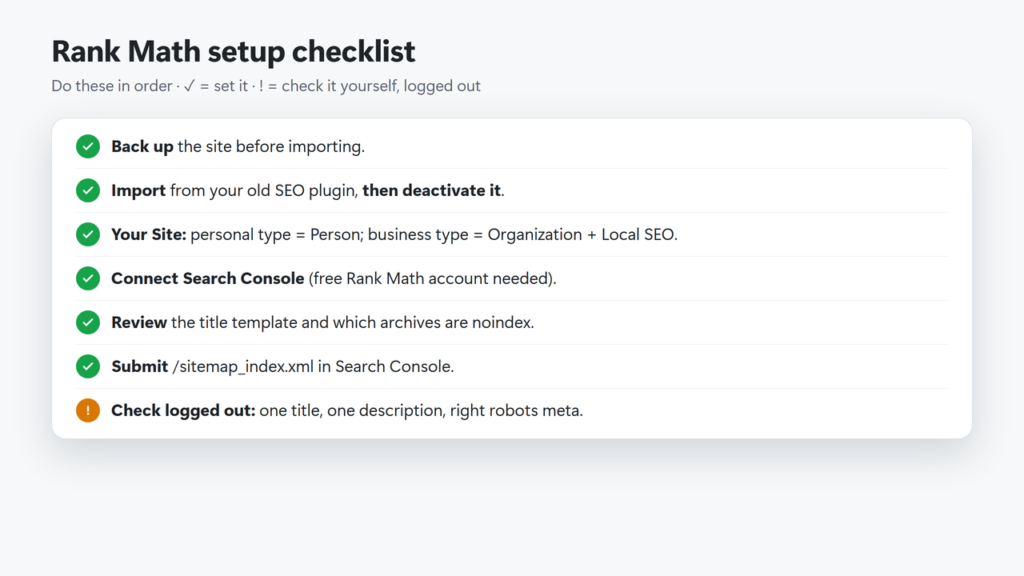The height and width of the screenshot is (576, 1024).
Task: Click the green check icon beside Your Site
Action: click(88, 234)
